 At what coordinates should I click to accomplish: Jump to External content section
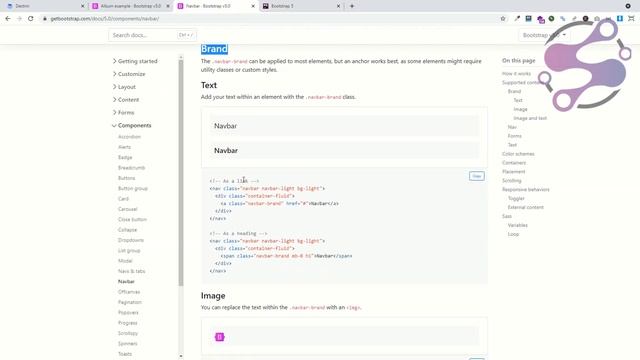tap(525, 207)
